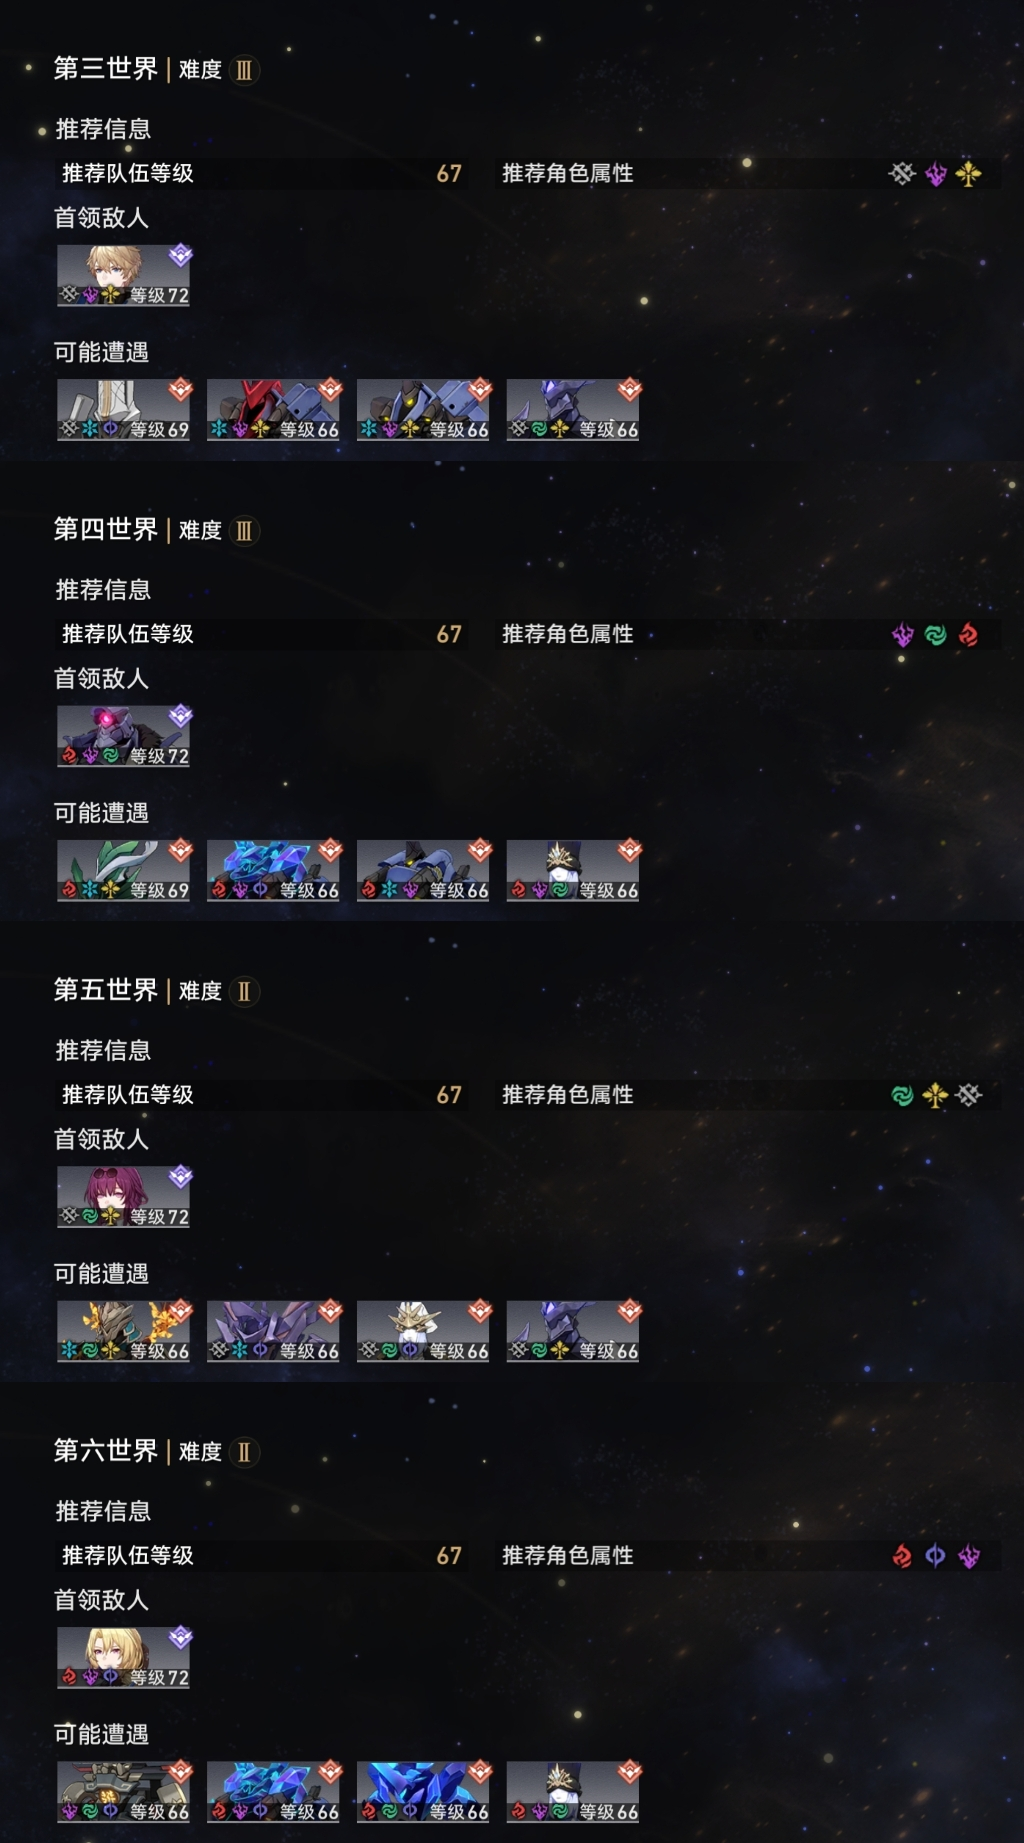
Task: Click the Fire element icon in World 6 recommendations
Action: coord(902,1556)
